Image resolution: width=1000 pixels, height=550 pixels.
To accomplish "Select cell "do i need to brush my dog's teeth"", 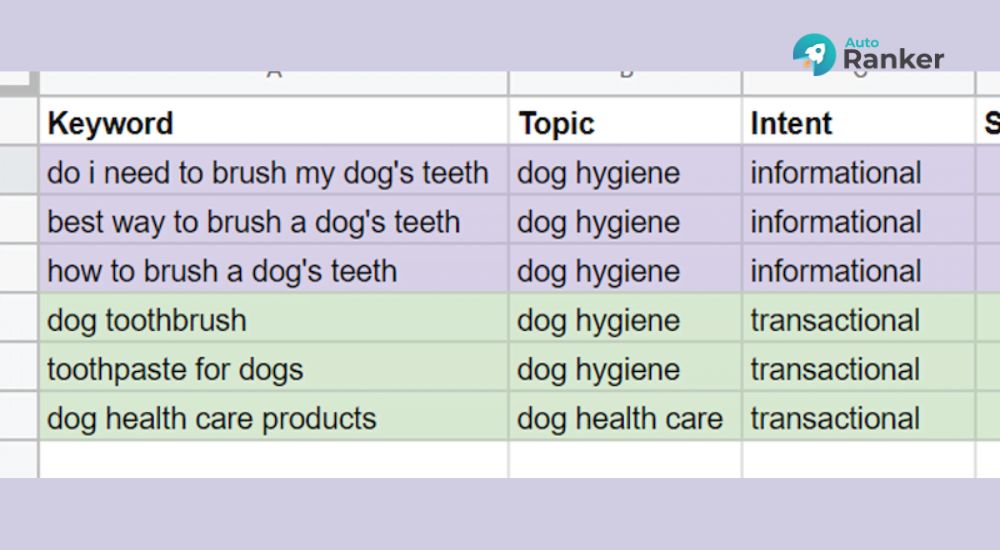I will [x=274, y=170].
